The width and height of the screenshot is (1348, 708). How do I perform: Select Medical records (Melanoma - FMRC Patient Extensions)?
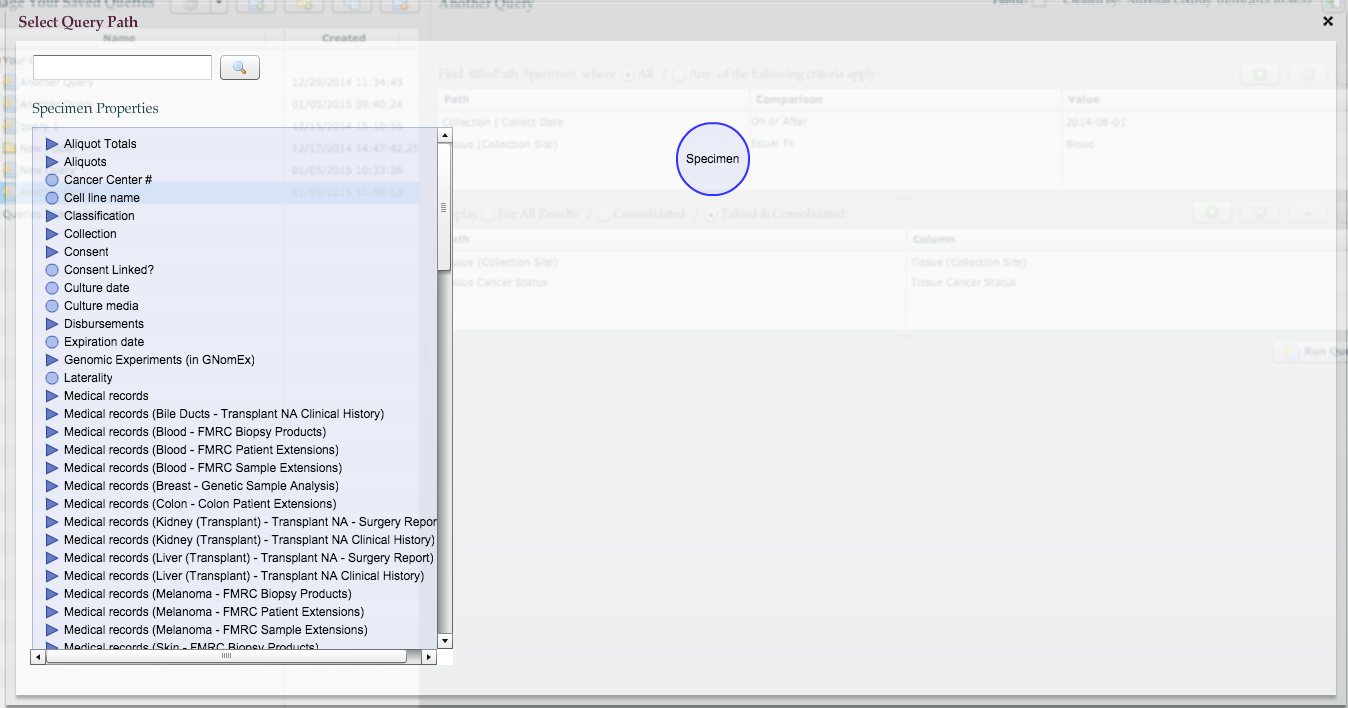click(214, 612)
